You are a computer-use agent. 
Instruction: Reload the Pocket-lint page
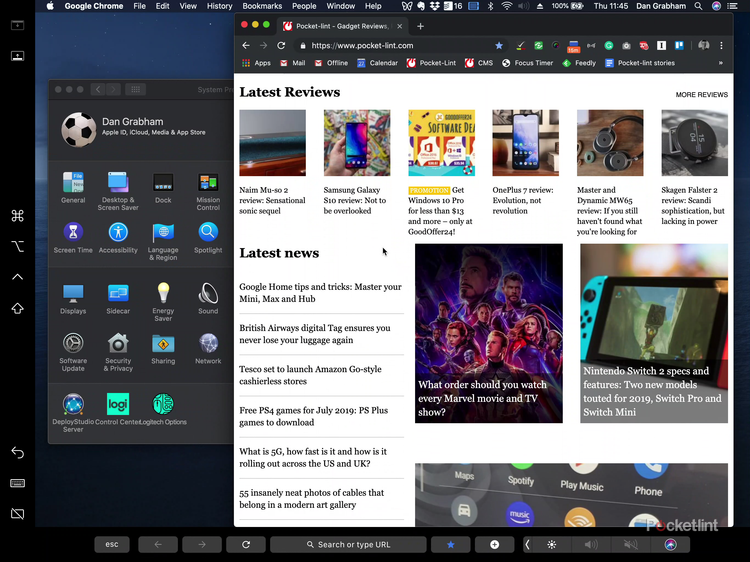[281, 45]
